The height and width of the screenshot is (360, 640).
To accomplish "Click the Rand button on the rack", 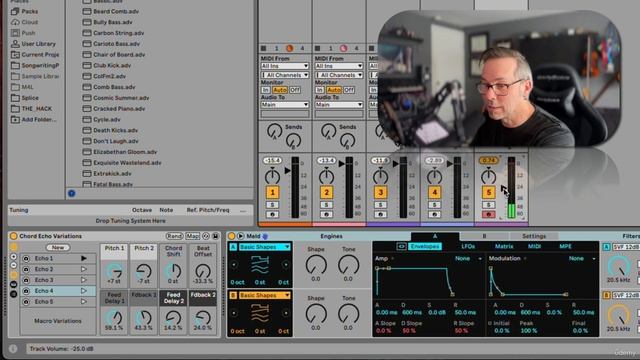I will click(174, 236).
